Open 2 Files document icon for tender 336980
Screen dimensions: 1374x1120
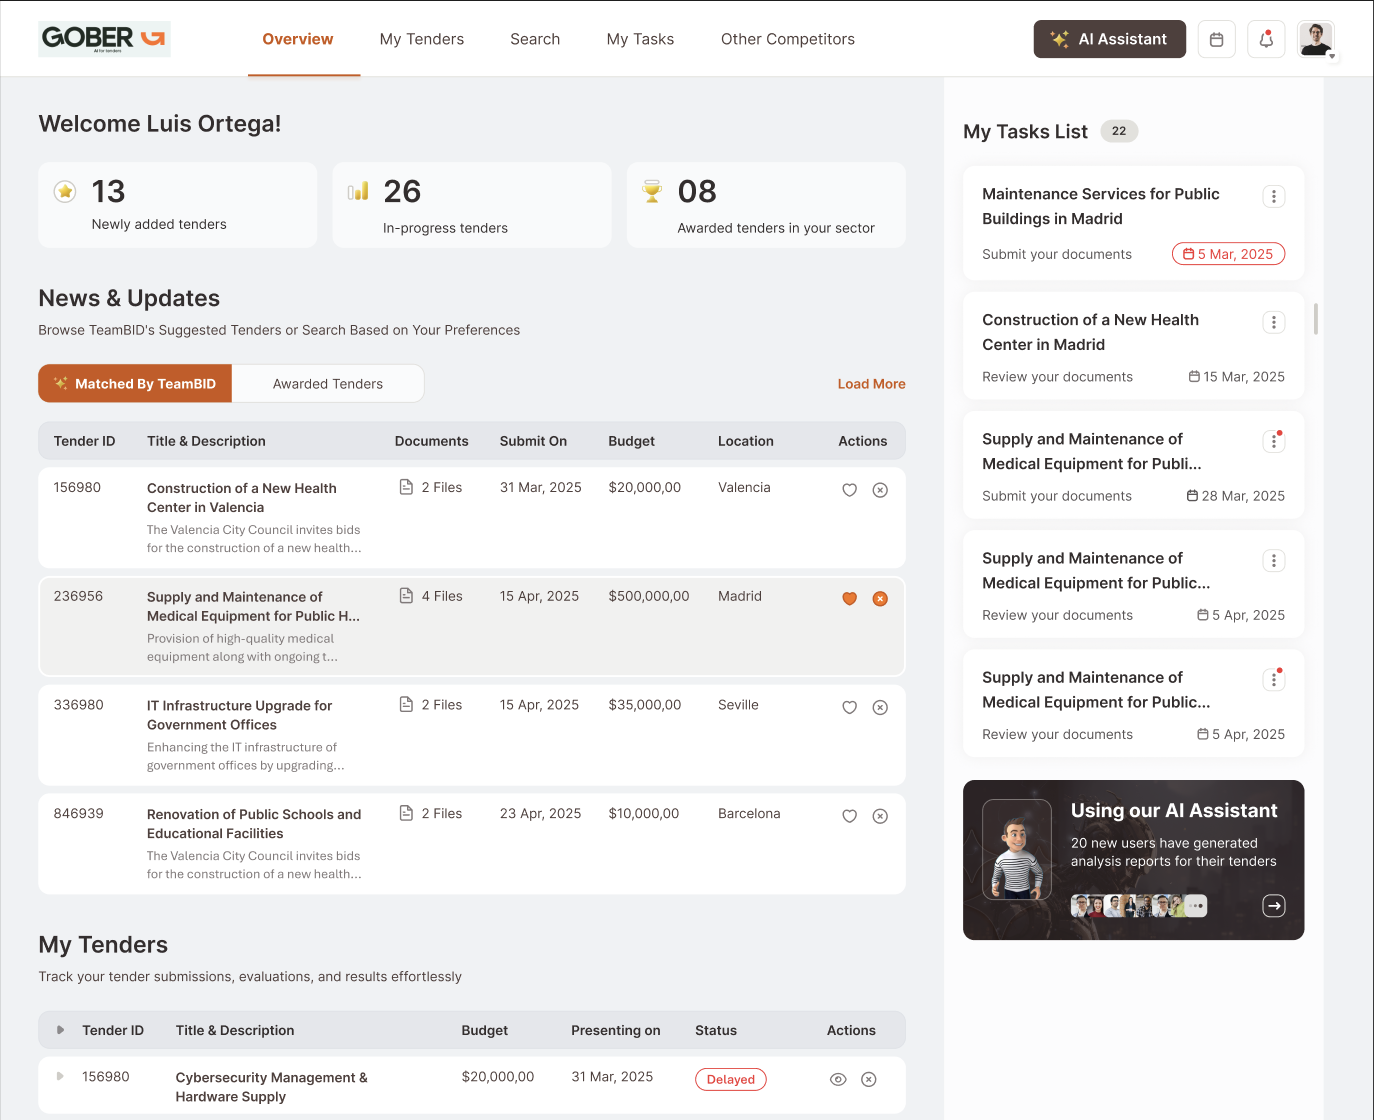406,704
